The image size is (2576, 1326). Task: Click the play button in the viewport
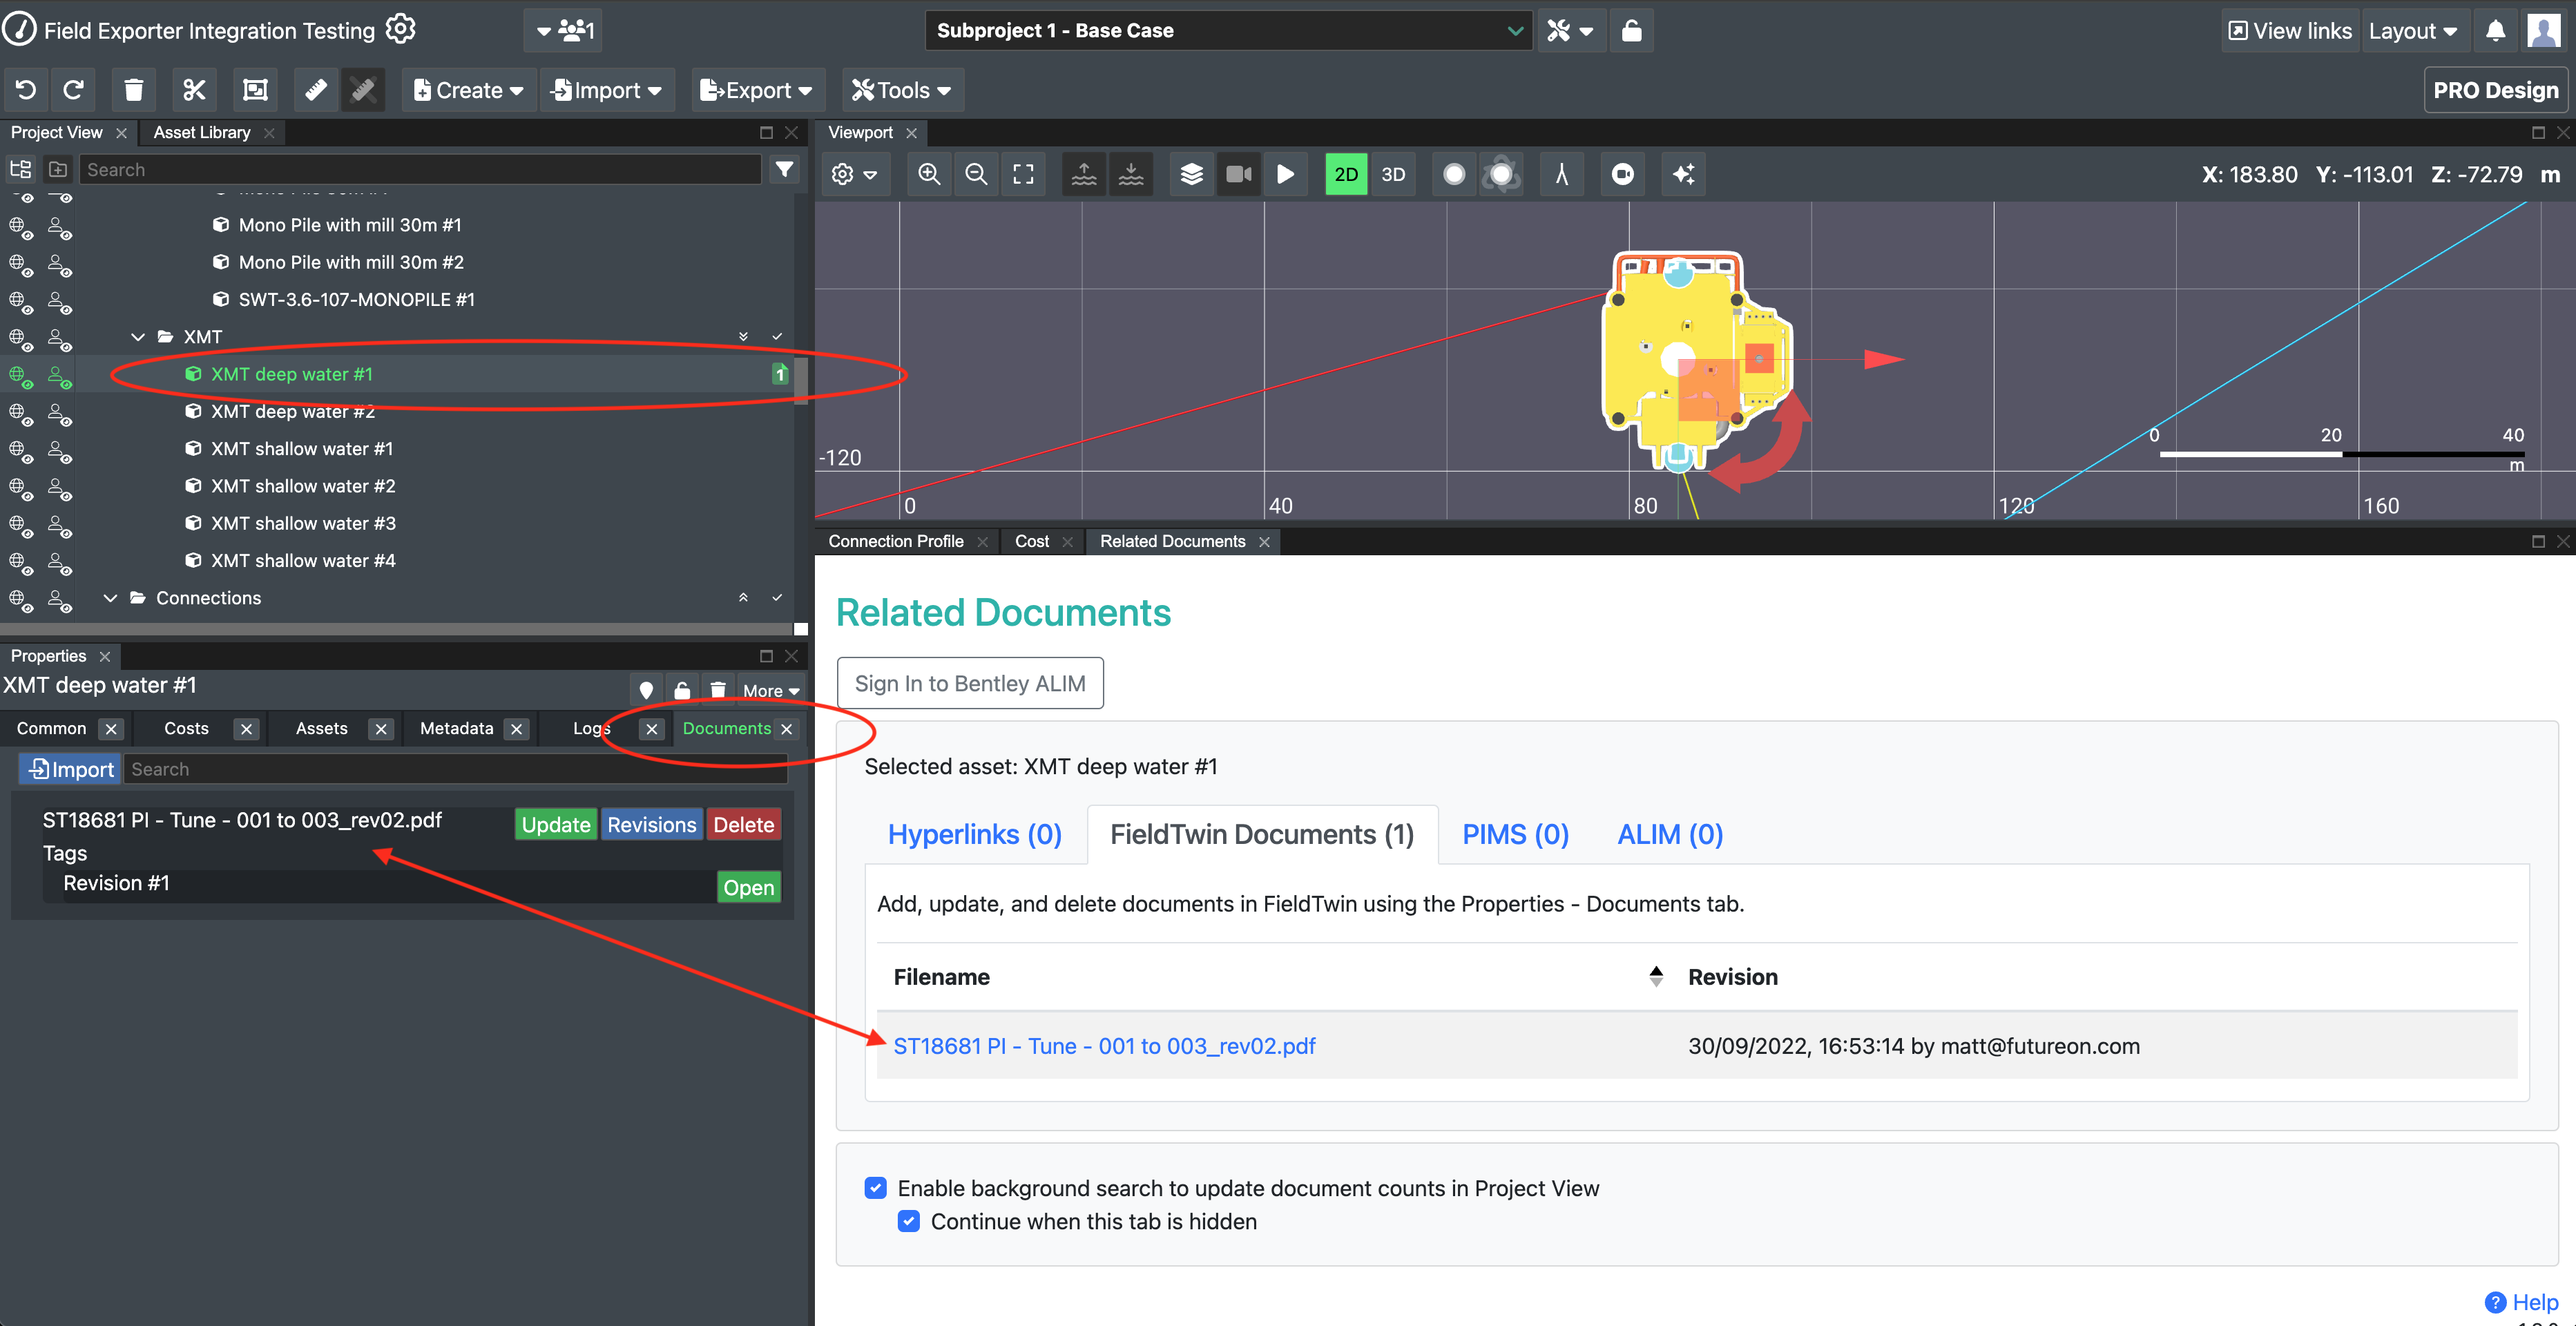(1285, 174)
